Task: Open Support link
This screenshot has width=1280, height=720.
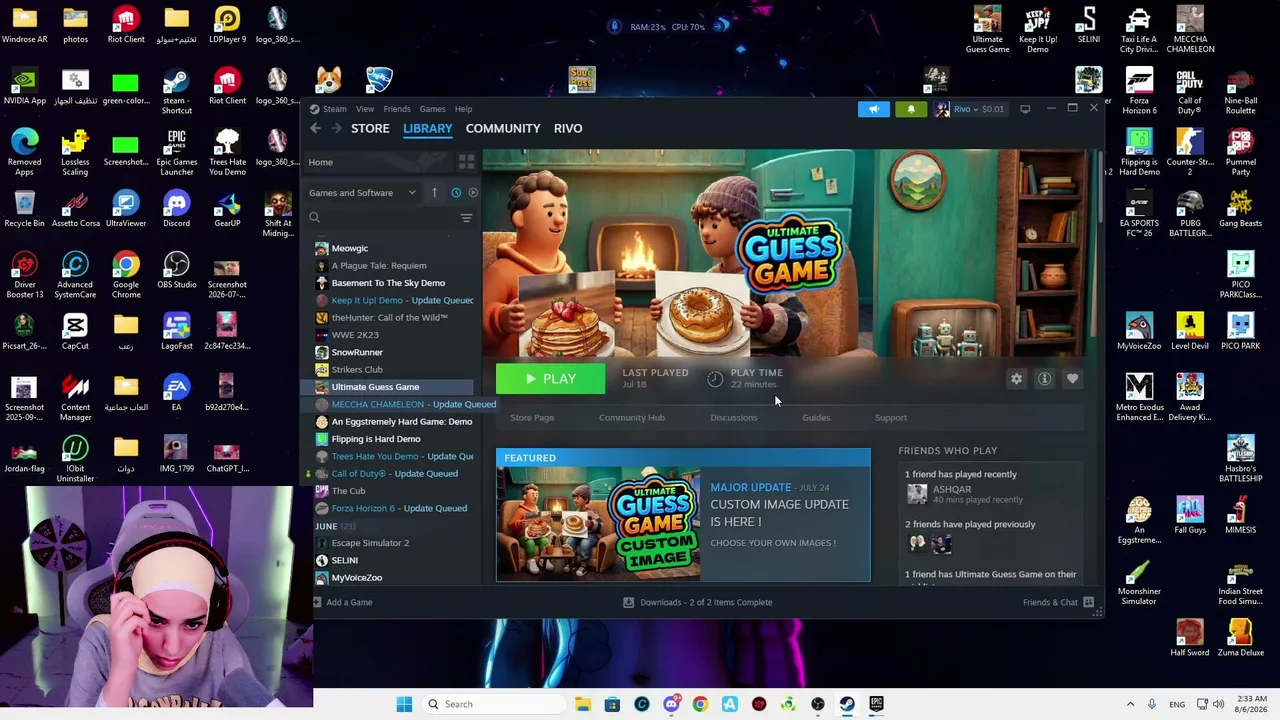Action: coord(891,418)
